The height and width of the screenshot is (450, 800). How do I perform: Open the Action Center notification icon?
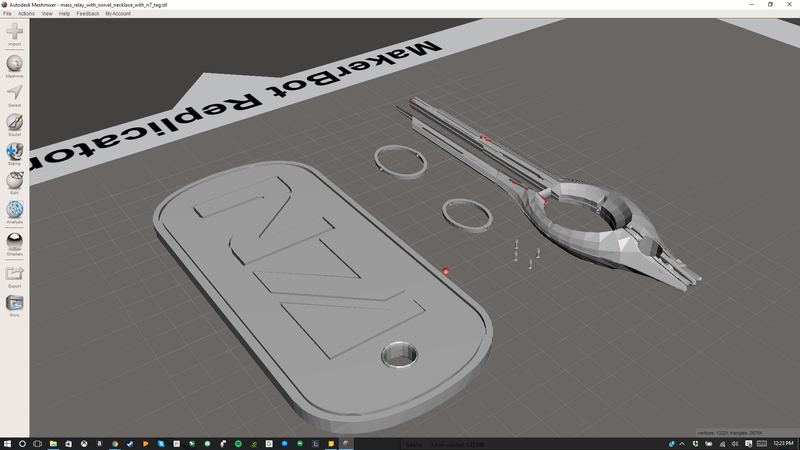tap(748, 443)
